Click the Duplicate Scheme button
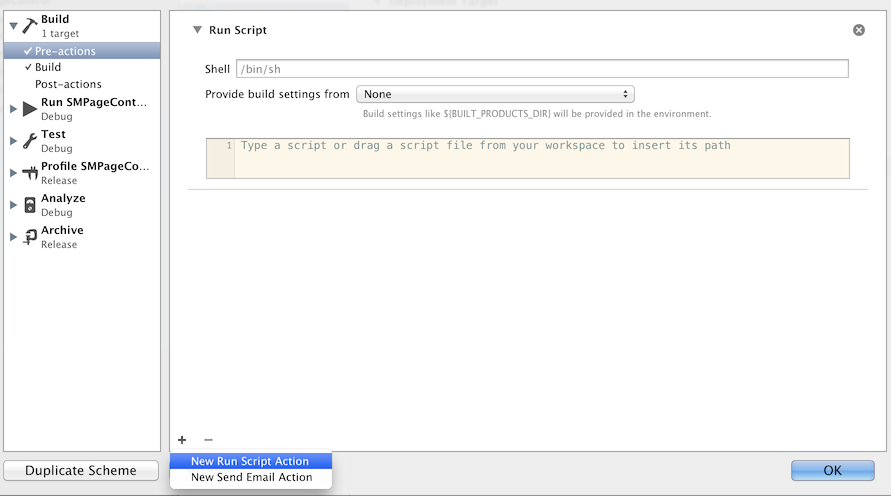 [x=81, y=470]
